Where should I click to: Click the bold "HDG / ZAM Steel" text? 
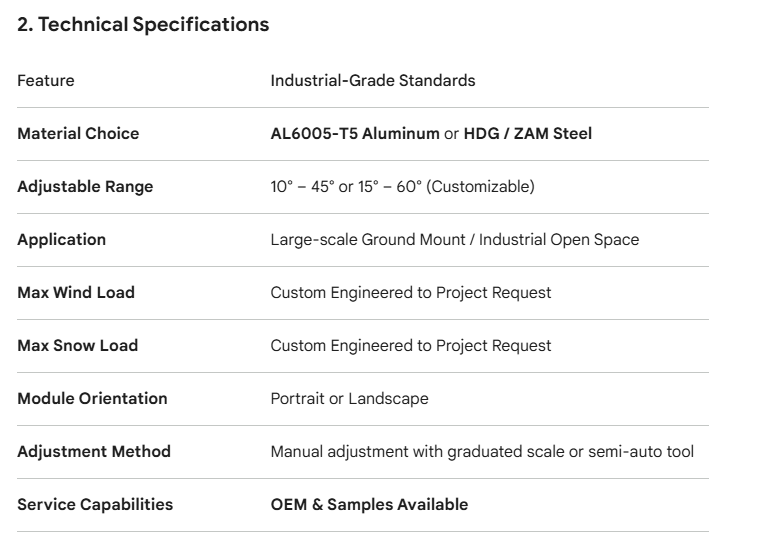528,133
